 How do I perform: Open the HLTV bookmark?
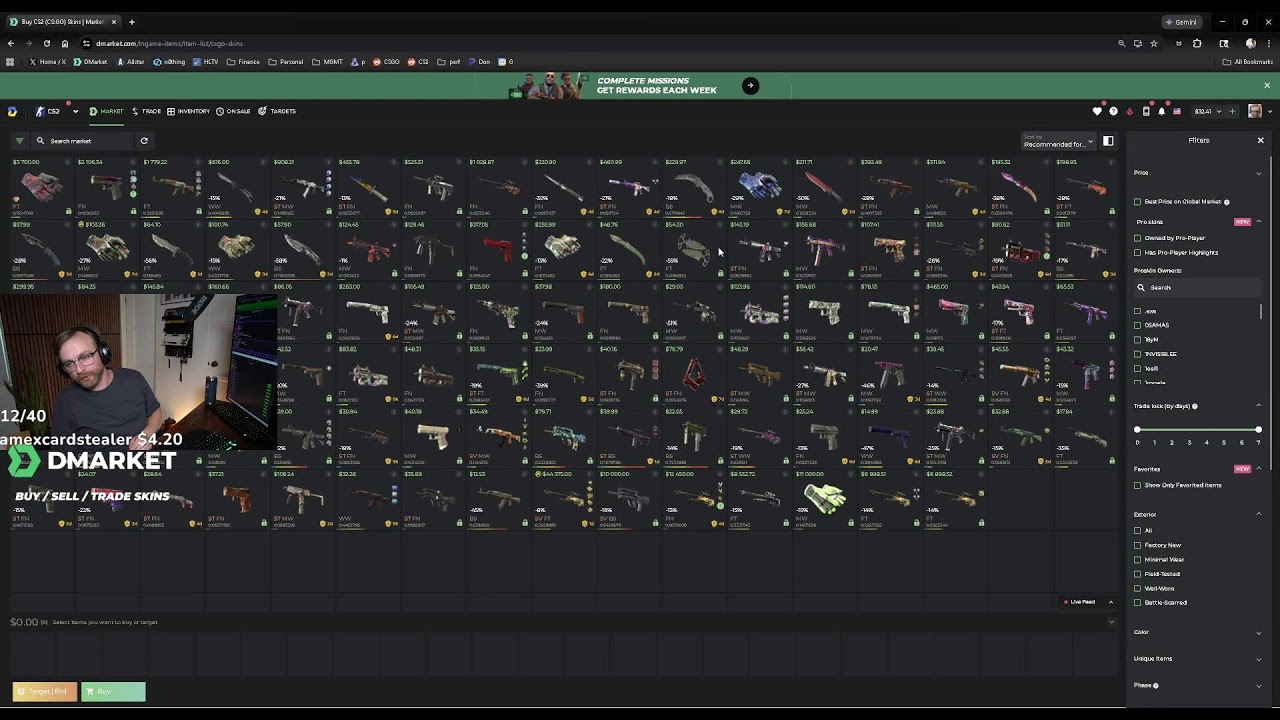click(x=205, y=62)
